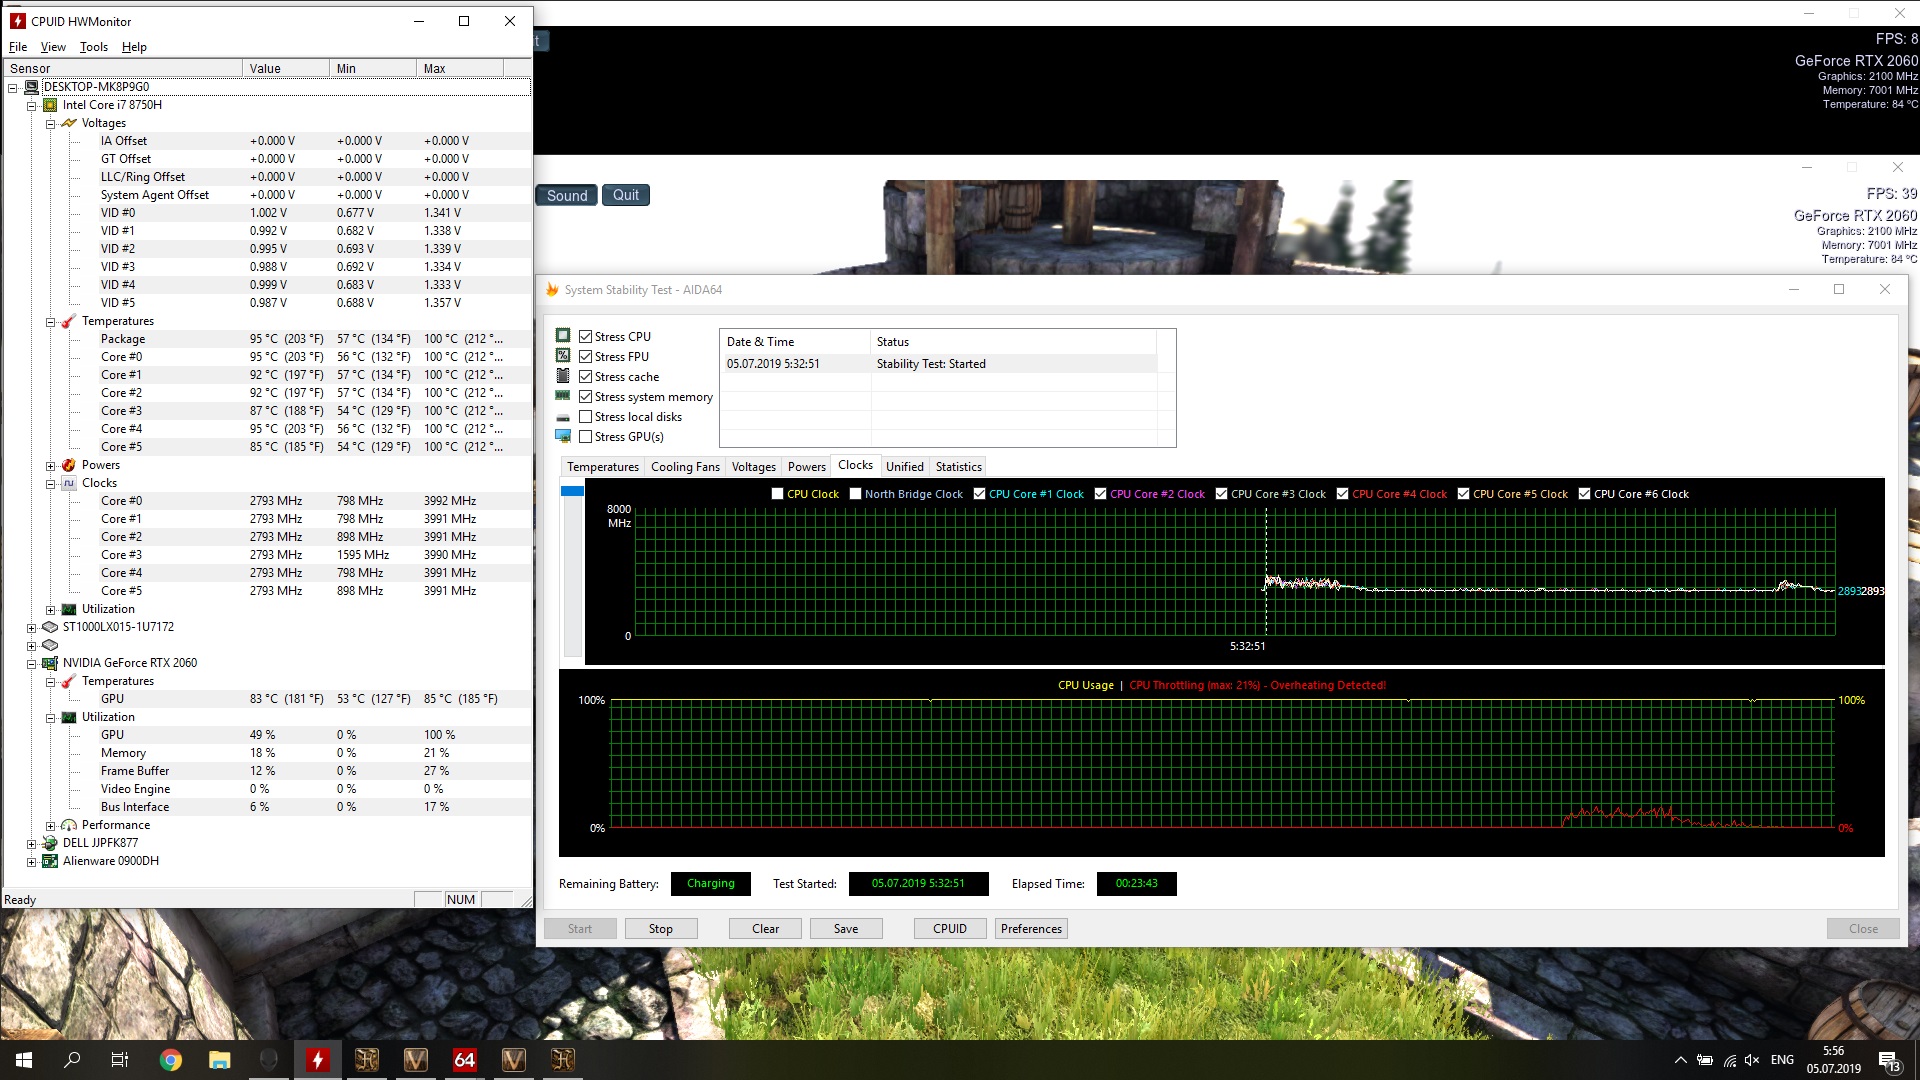Open CPUID panel button
This screenshot has width=1920, height=1080.
[950, 929]
